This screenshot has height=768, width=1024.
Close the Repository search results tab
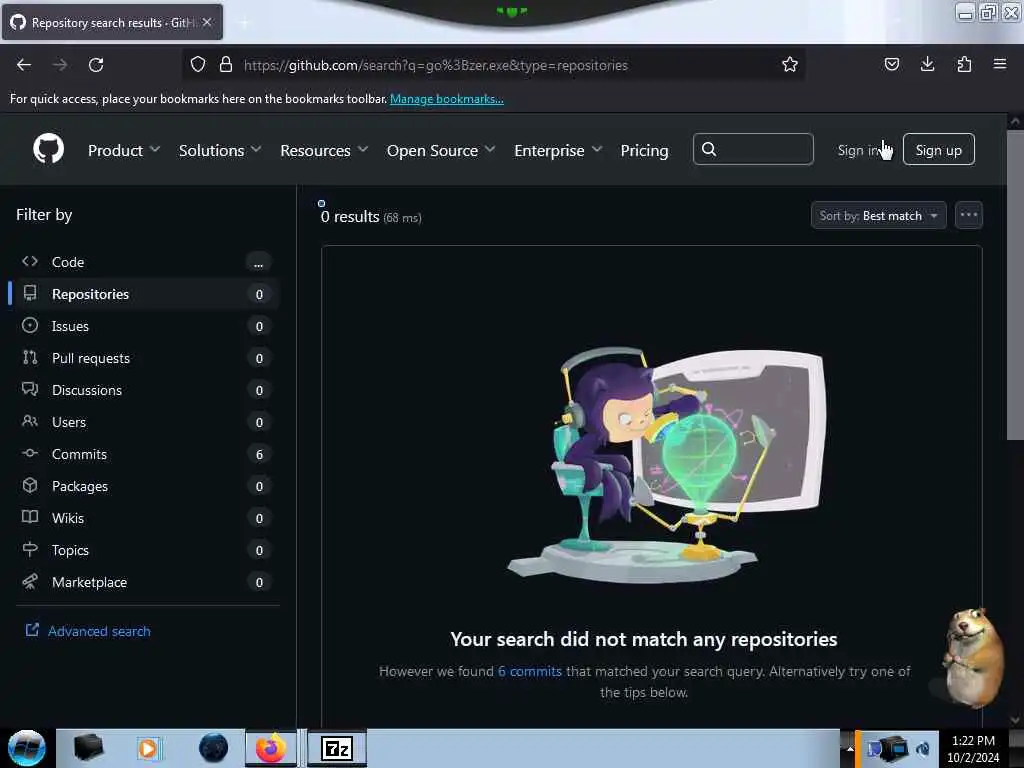207,22
